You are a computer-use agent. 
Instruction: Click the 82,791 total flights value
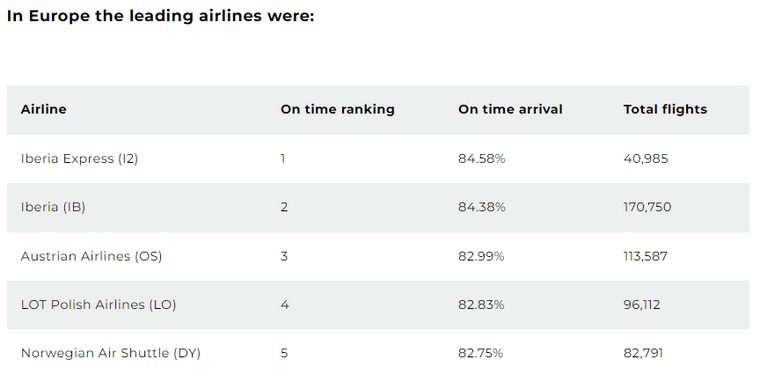click(643, 353)
